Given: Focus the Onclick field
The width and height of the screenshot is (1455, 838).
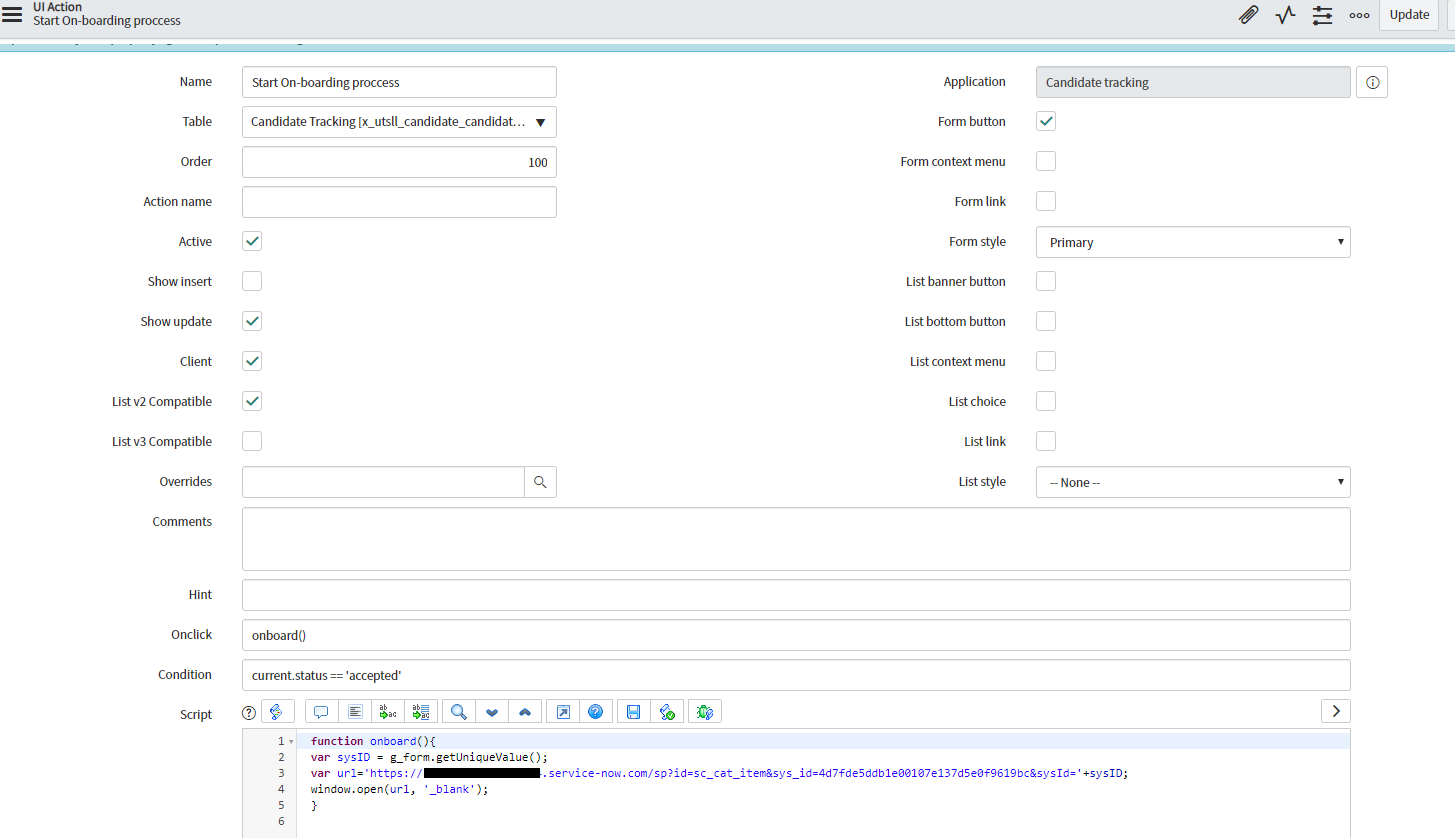Looking at the screenshot, I should click(x=796, y=635).
